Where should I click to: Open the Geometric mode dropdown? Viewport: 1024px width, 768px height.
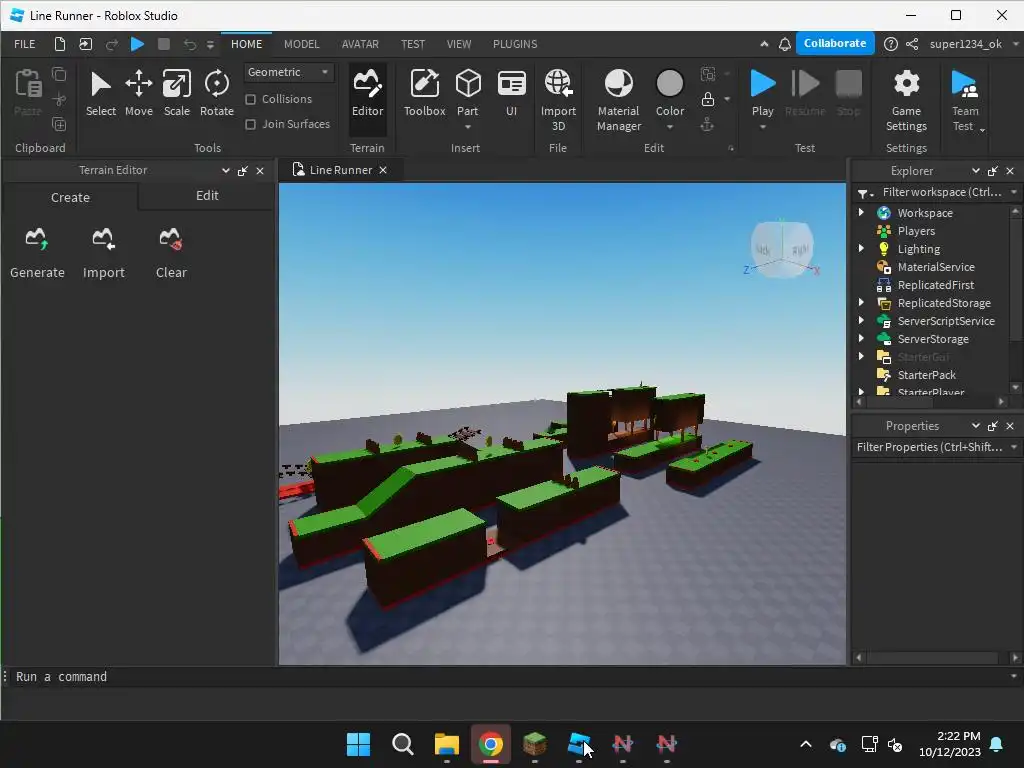(289, 72)
